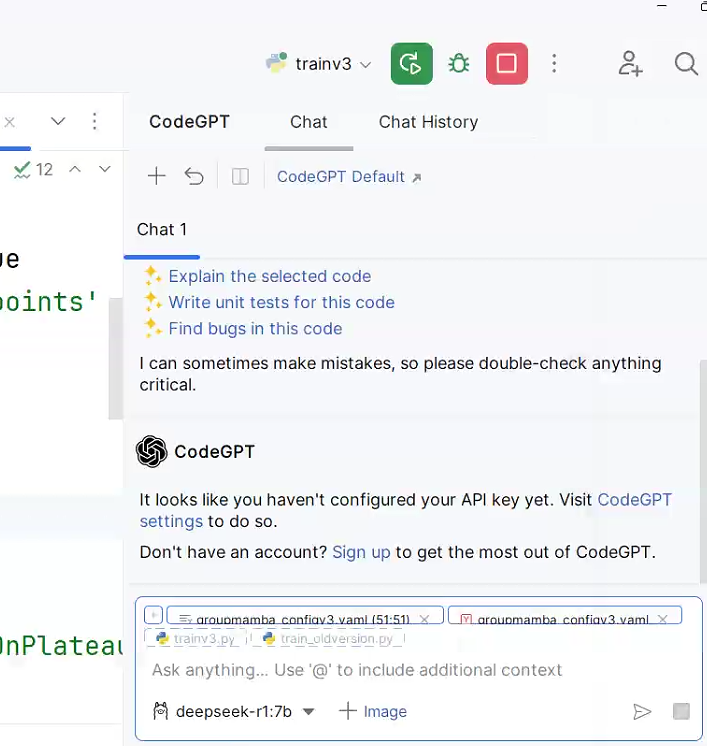Select the Chat 1 conversation tab
The width and height of the screenshot is (707, 746).
[162, 230]
